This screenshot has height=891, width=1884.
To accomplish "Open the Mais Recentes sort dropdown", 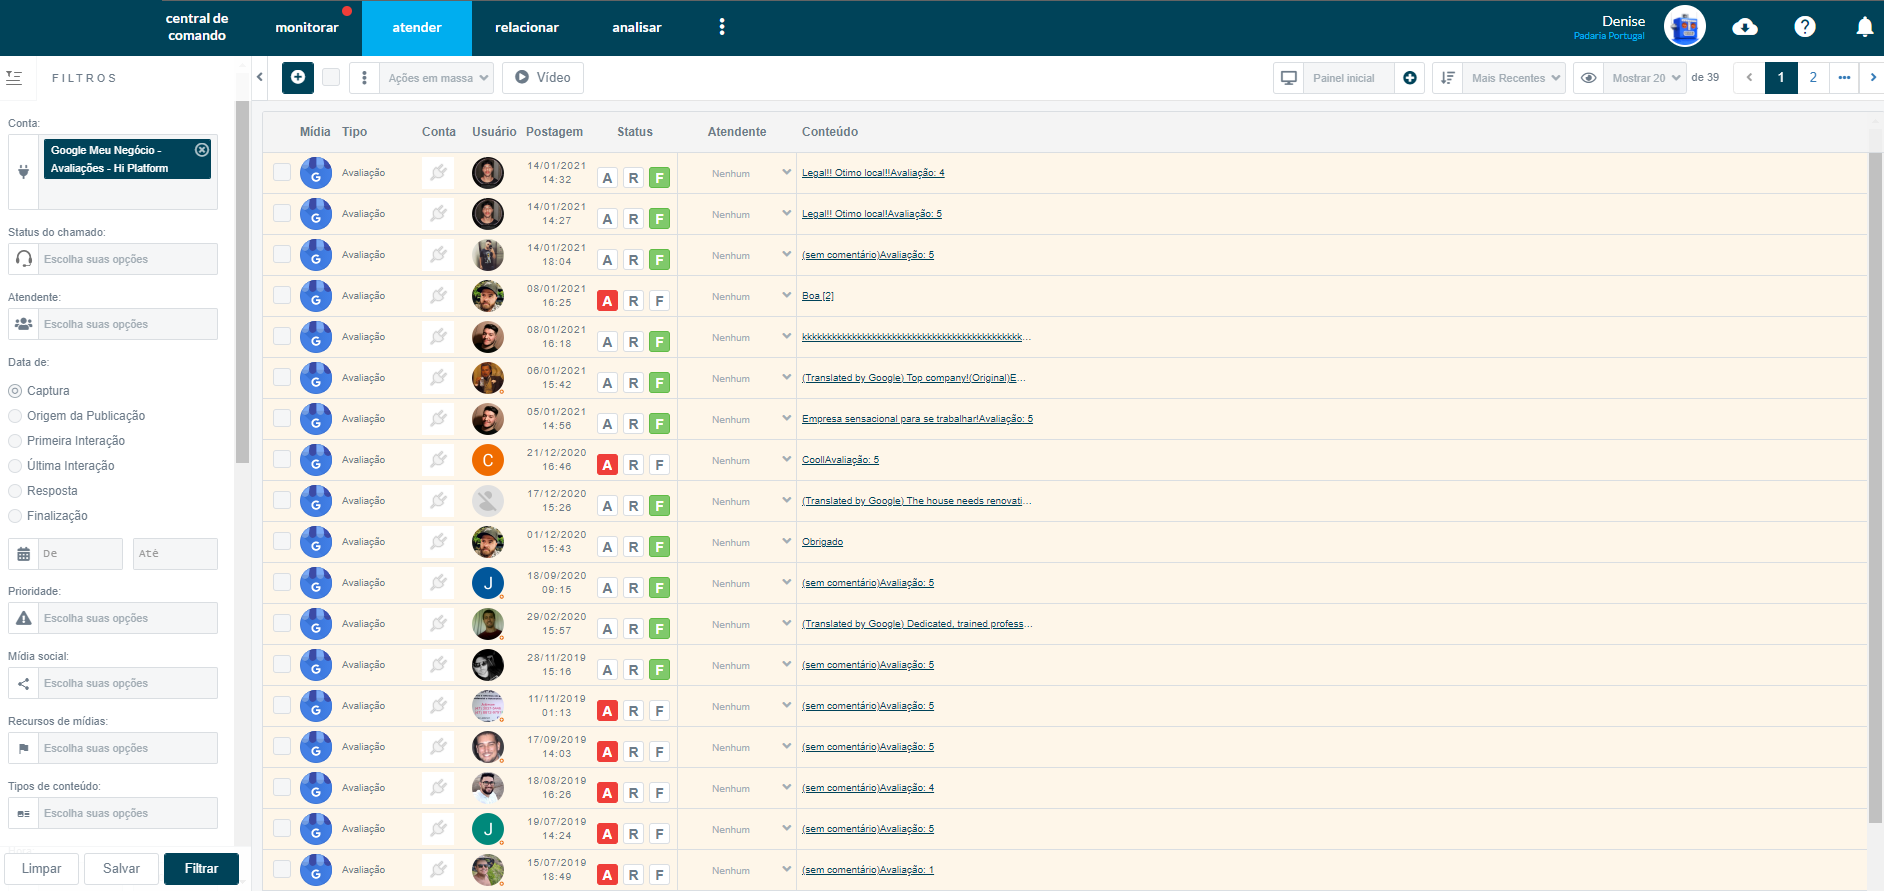I will pyautogui.click(x=1513, y=77).
